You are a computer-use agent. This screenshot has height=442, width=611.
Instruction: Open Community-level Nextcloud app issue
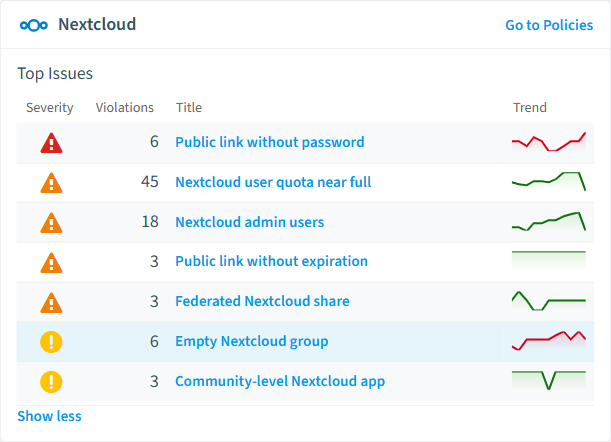tap(280, 381)
